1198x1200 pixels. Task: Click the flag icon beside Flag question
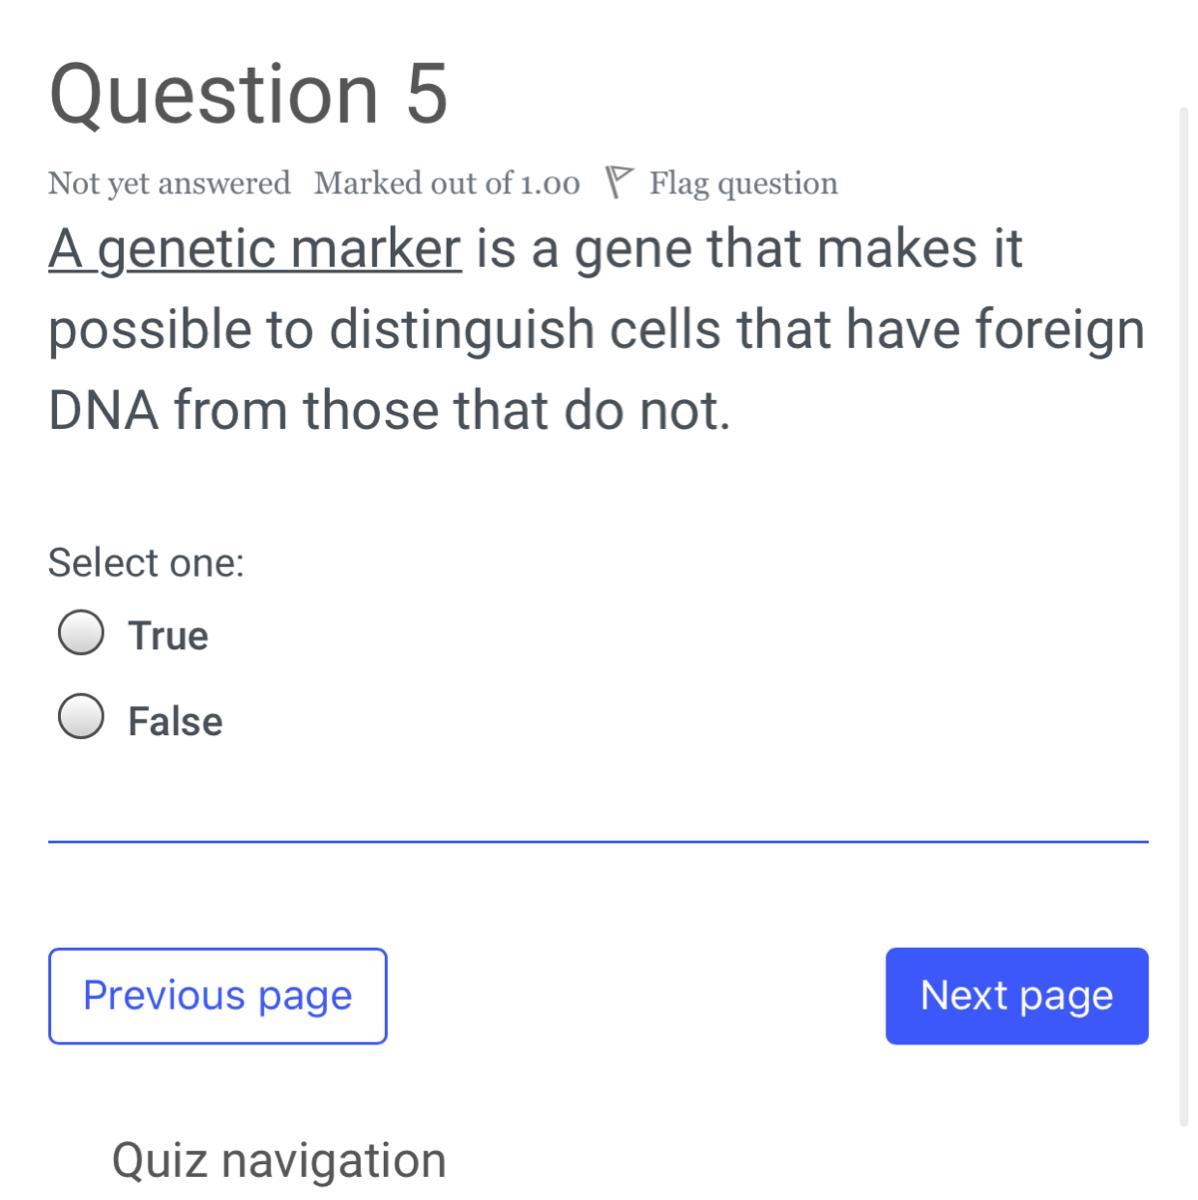[x=619, y=182]
